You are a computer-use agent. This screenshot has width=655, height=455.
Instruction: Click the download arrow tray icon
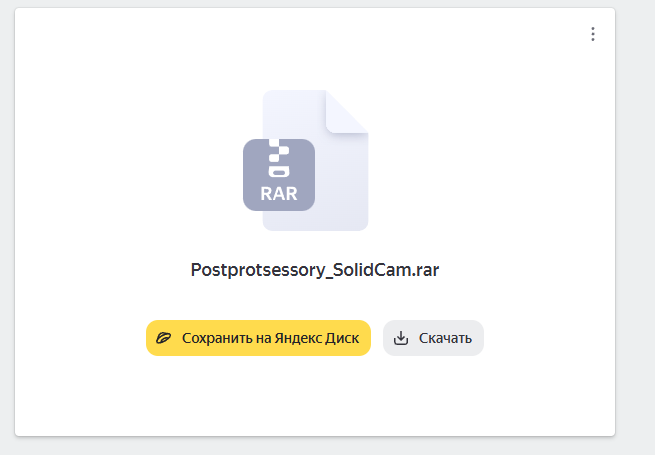(401, 338)
